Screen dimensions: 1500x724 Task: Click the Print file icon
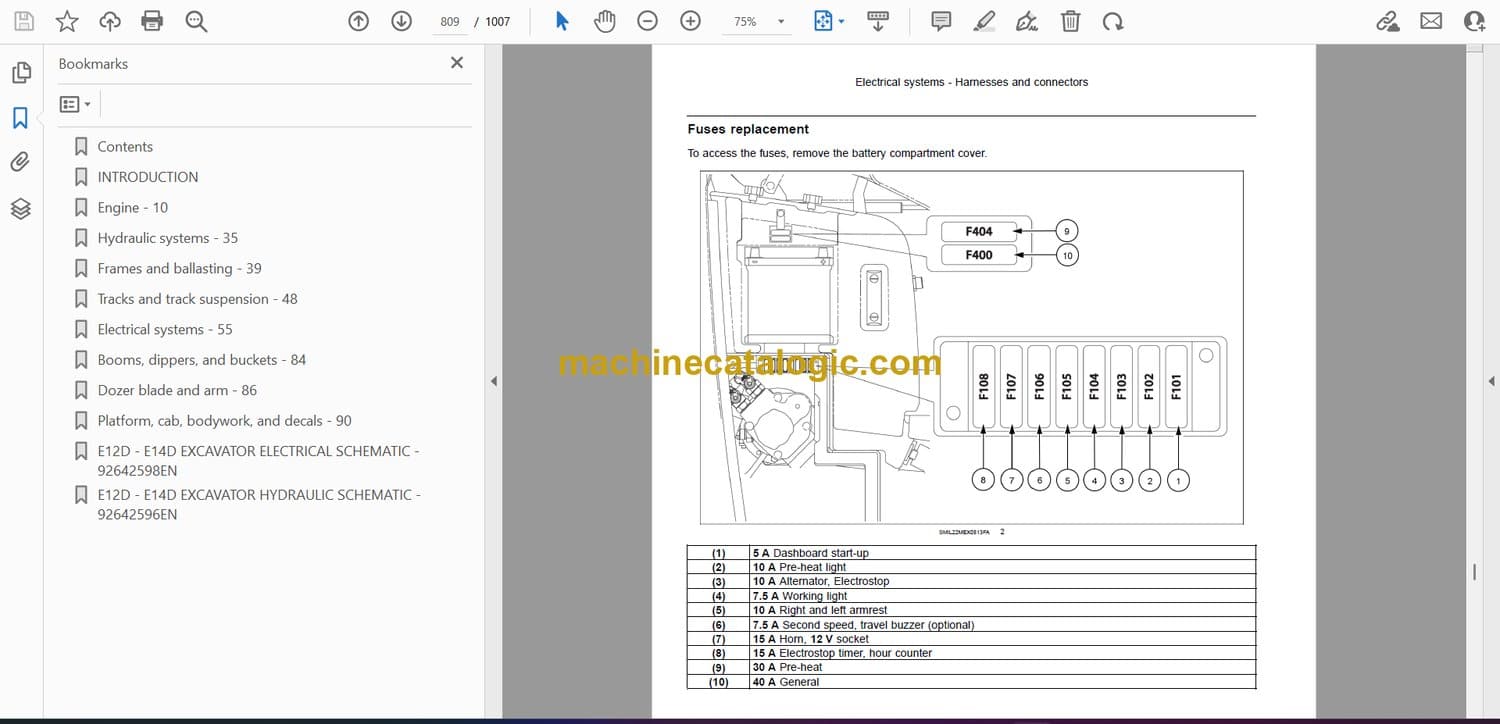[x=152, y=21]
